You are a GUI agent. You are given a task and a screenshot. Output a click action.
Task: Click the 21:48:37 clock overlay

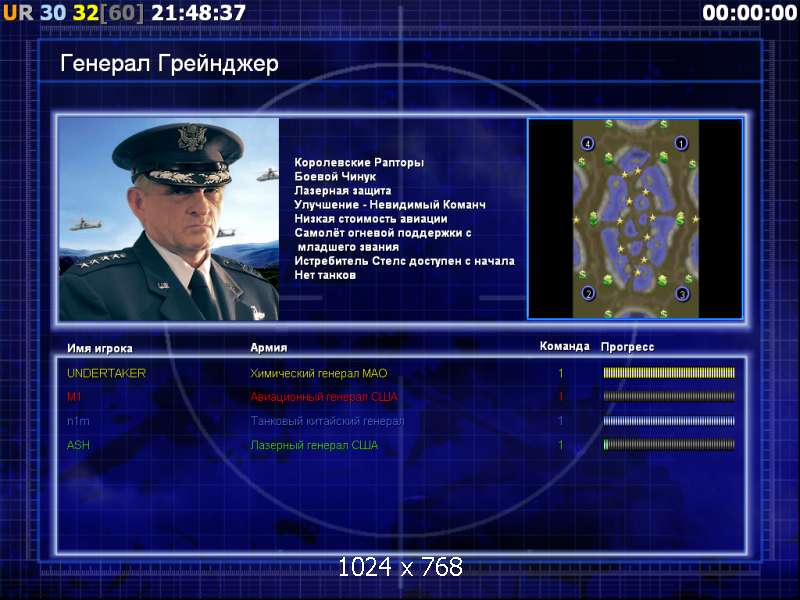[198, 13]
